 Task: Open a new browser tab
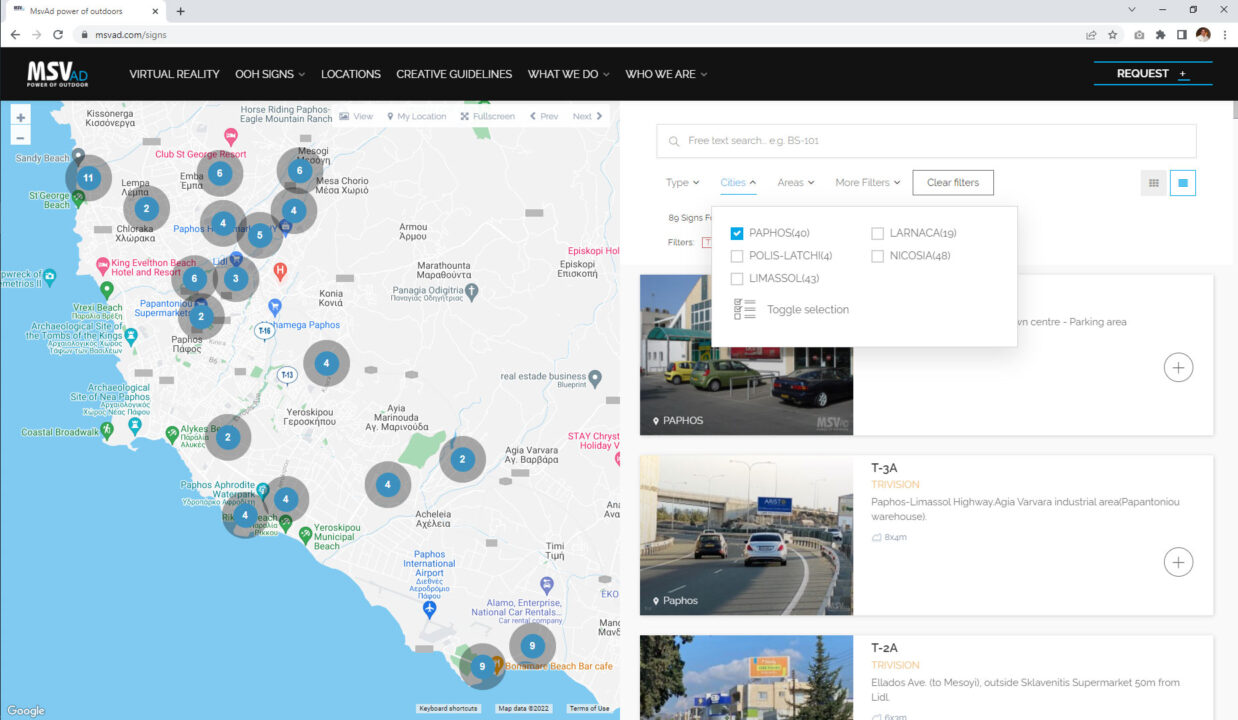[x=180, y=11]
